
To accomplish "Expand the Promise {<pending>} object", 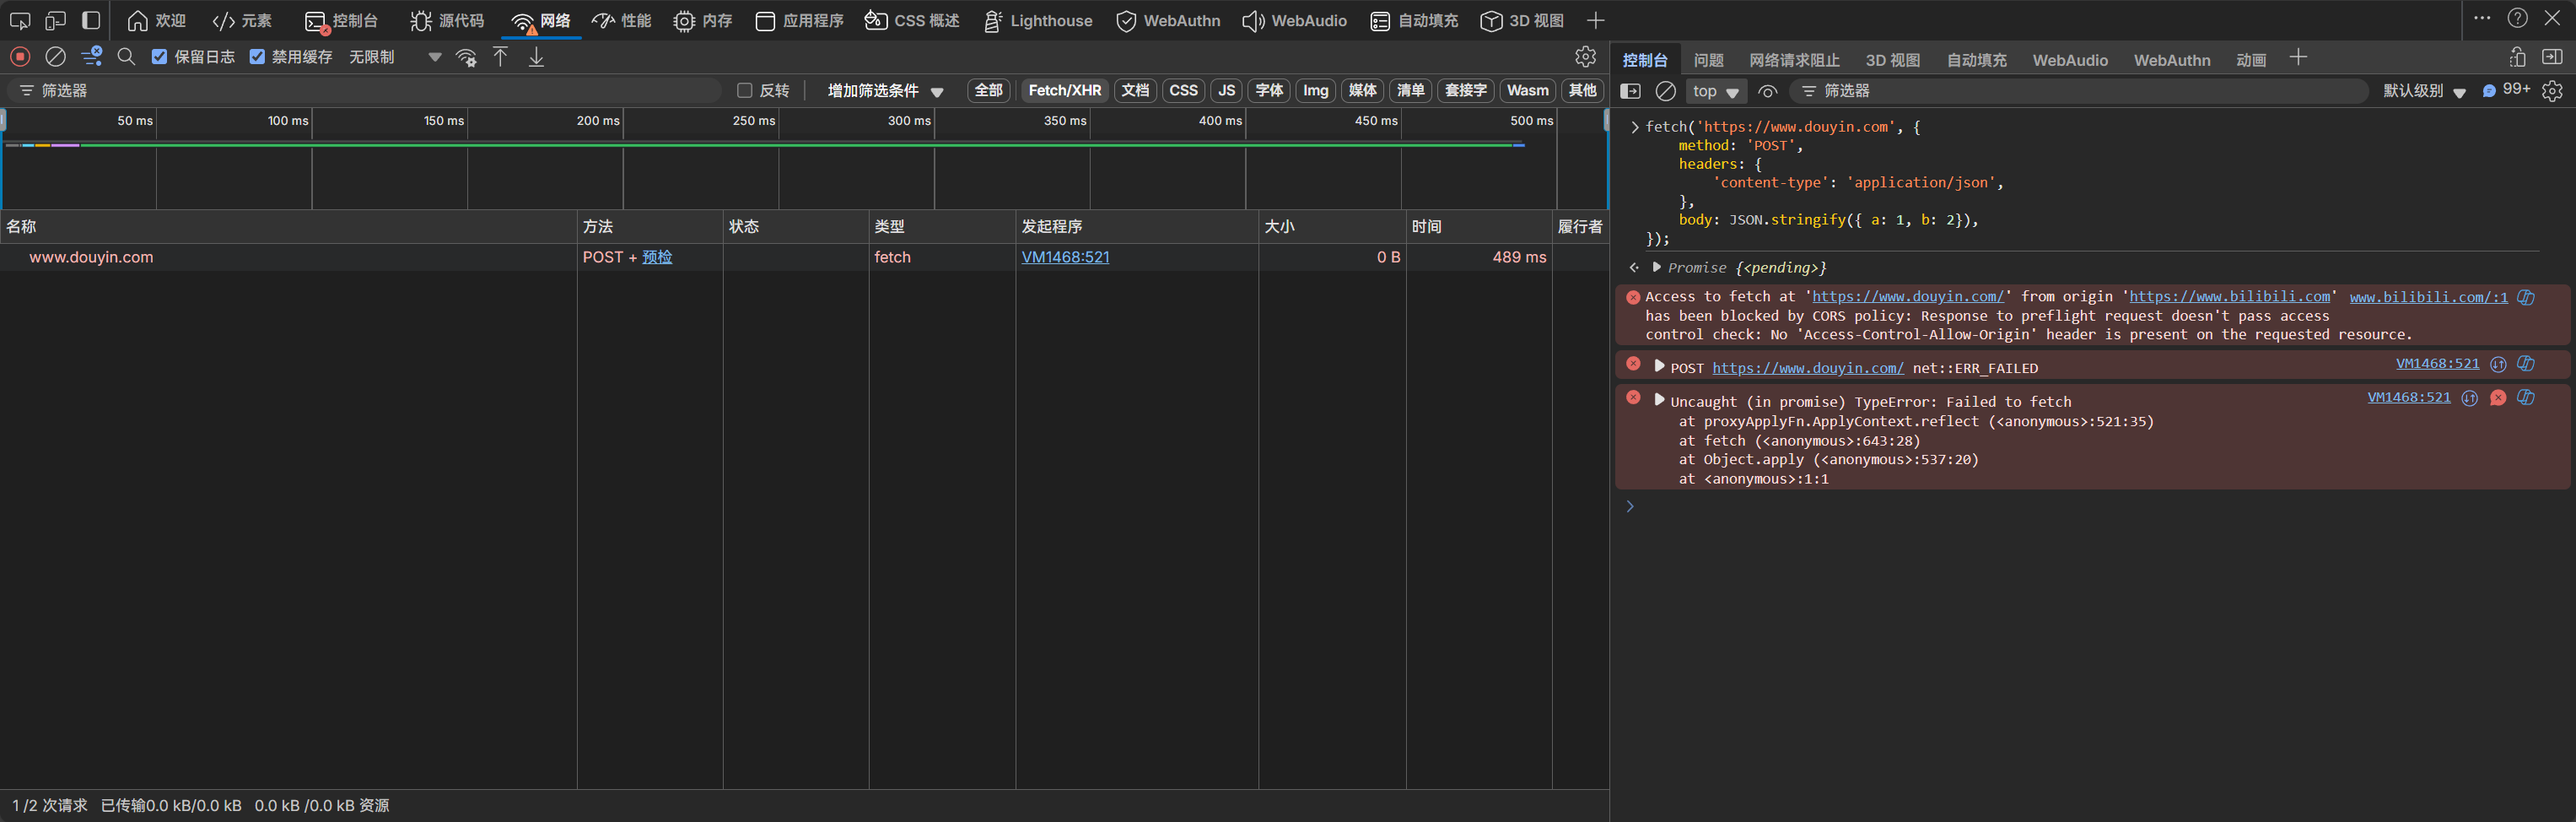I will (x=1657, y=267).
